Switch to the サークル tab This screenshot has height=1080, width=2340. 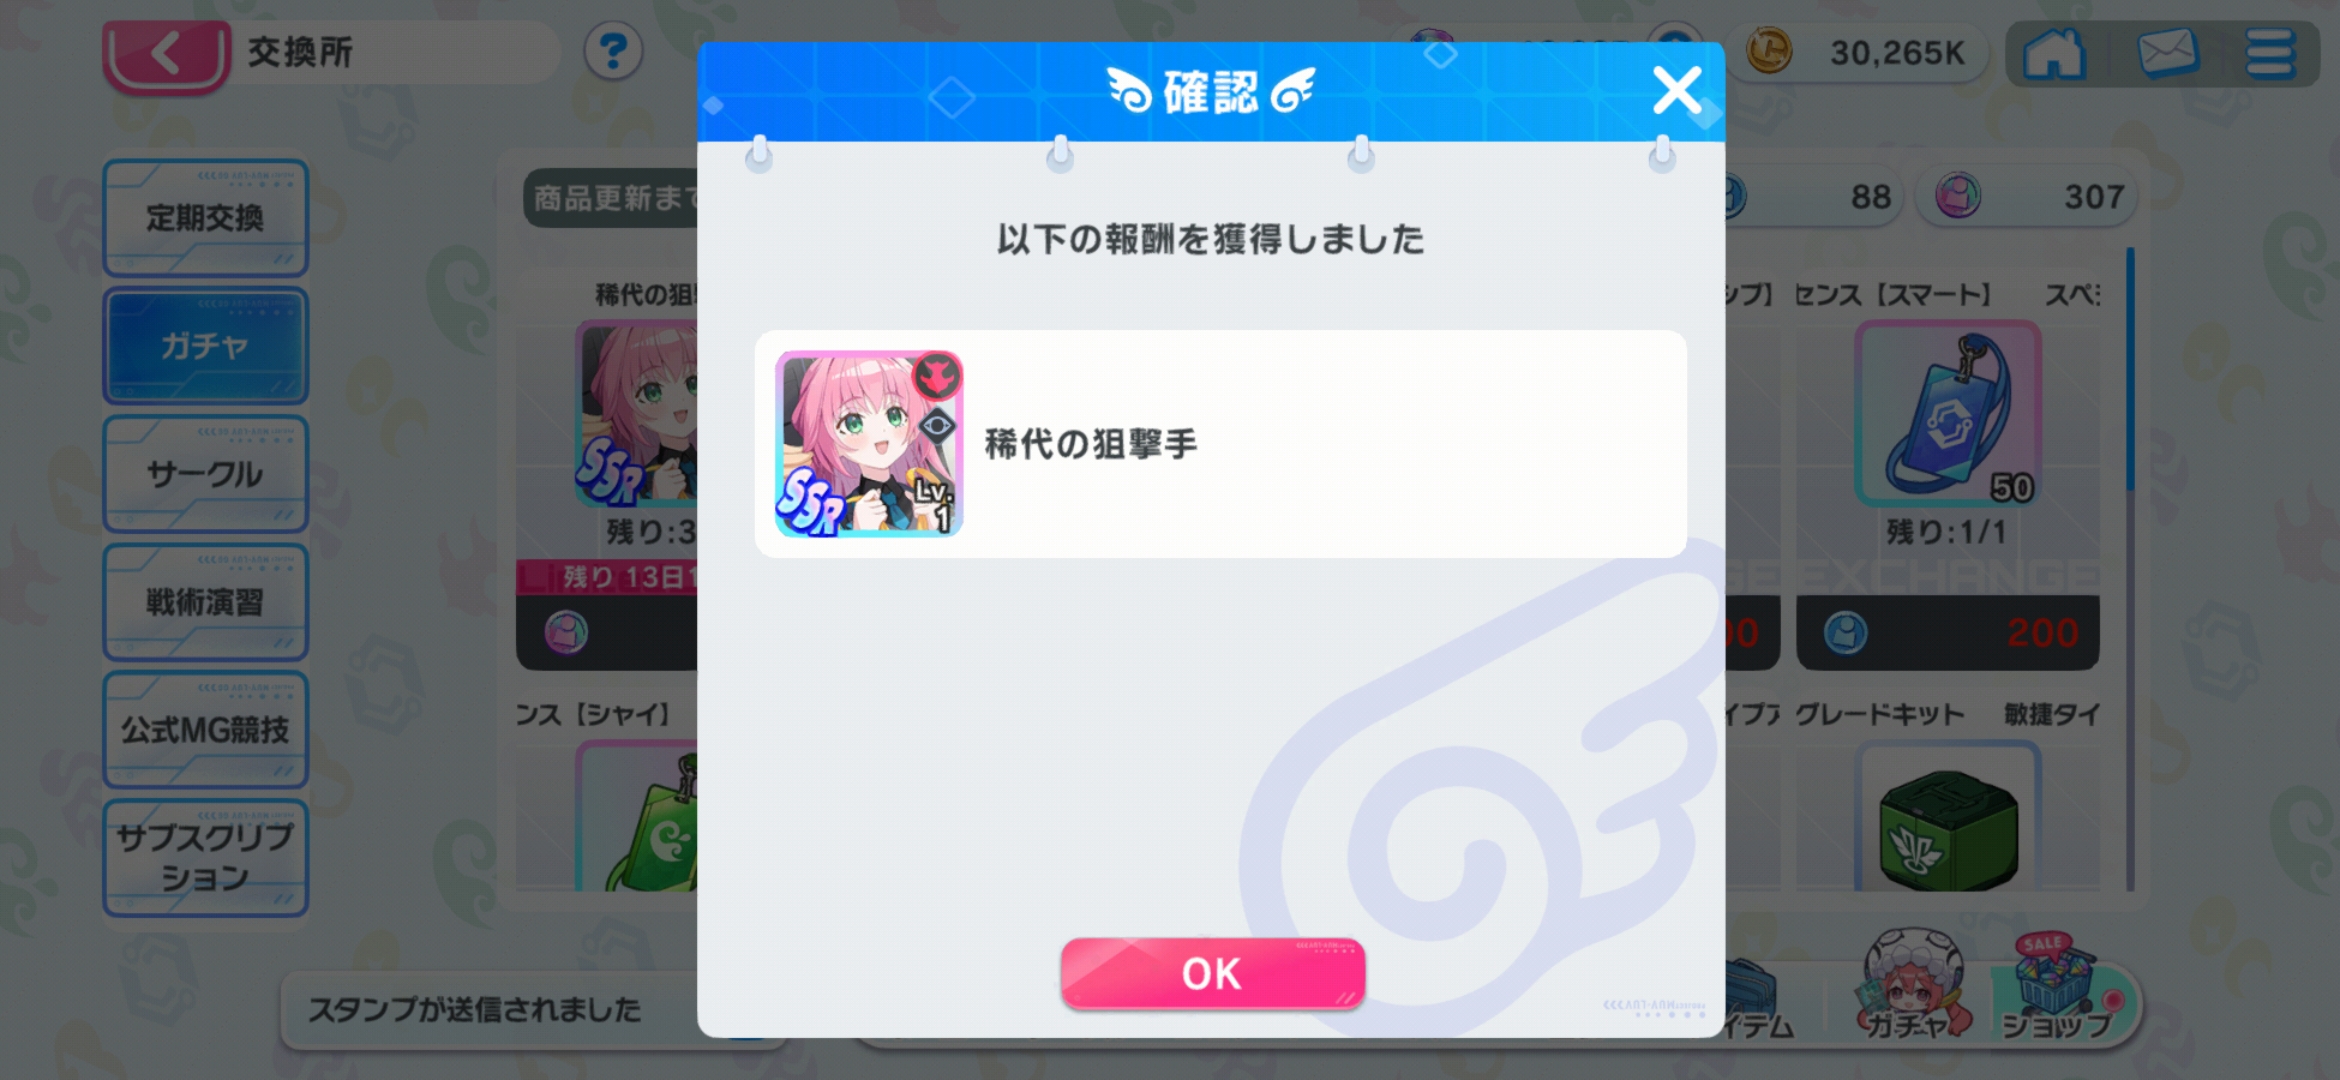(x=205, y=474)
